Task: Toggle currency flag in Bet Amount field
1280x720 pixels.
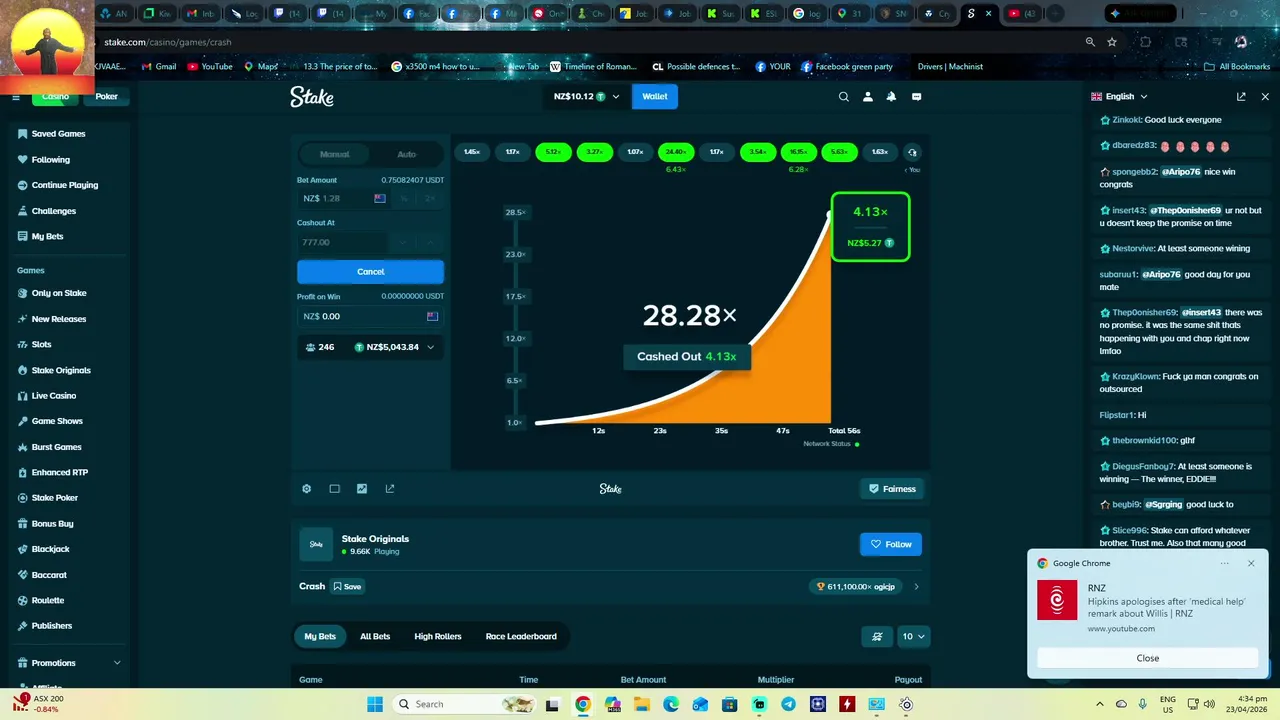Action: pyautogui.click(x=380, y=199)
